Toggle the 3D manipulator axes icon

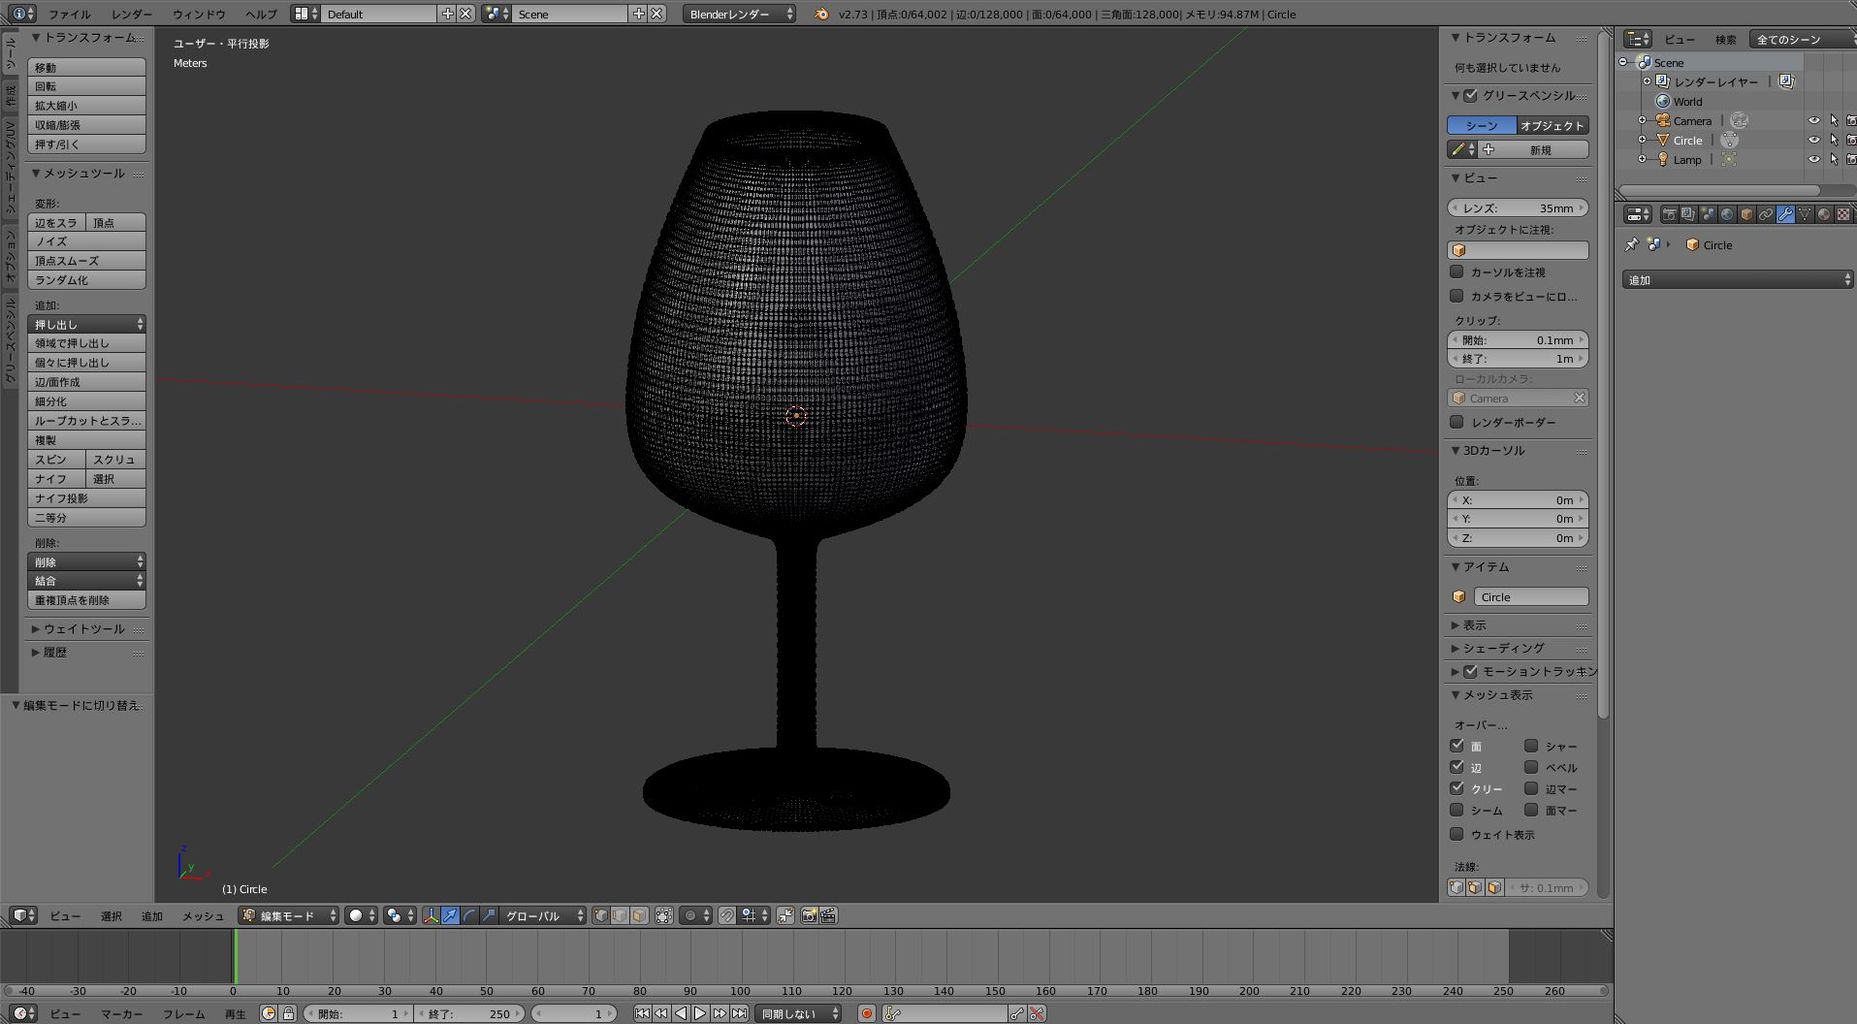click(432, 915)
